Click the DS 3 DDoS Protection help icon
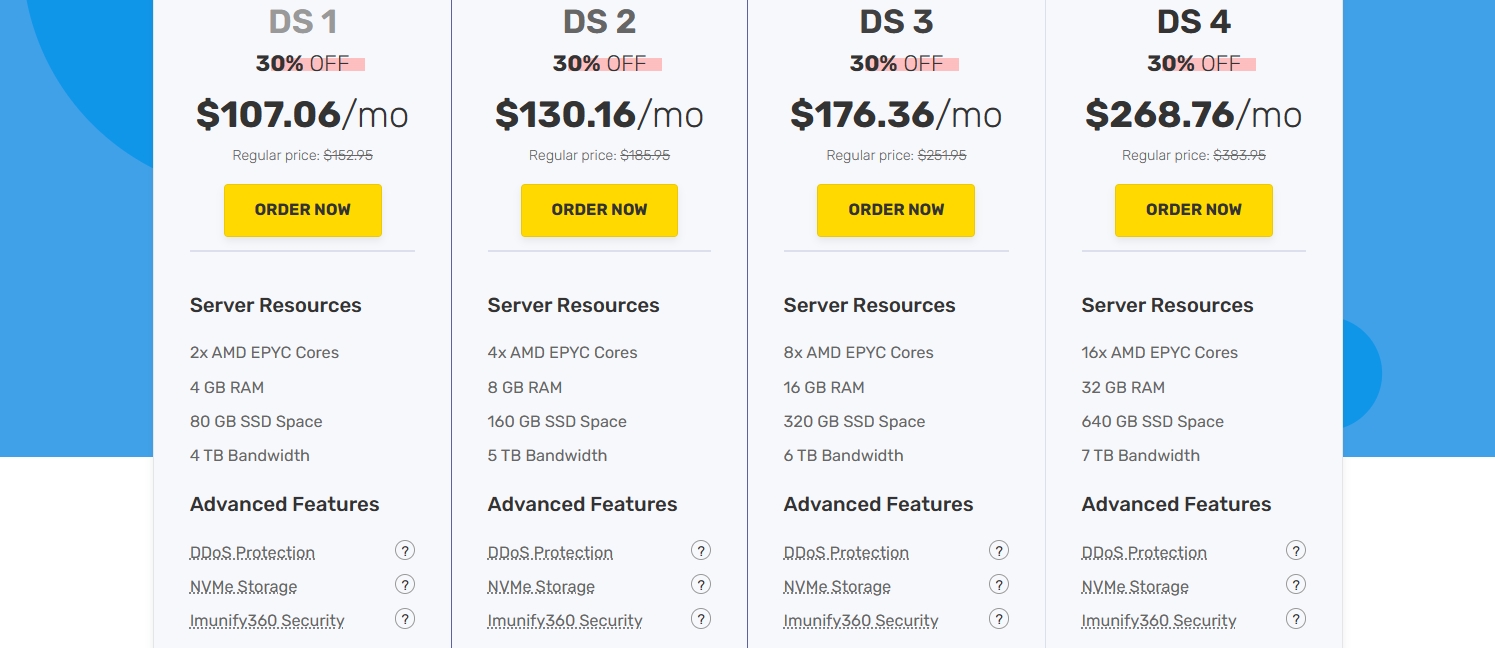 click(998, 550)
